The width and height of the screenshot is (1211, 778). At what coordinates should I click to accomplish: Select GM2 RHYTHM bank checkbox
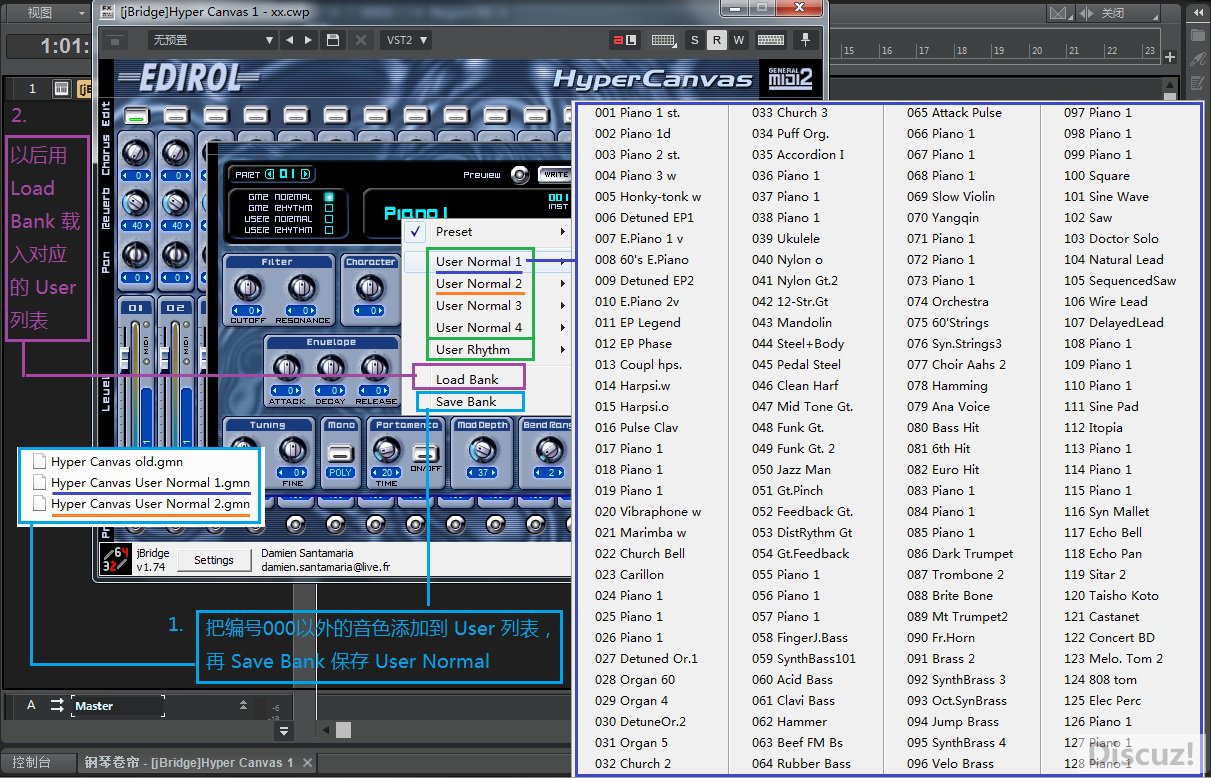330,208
